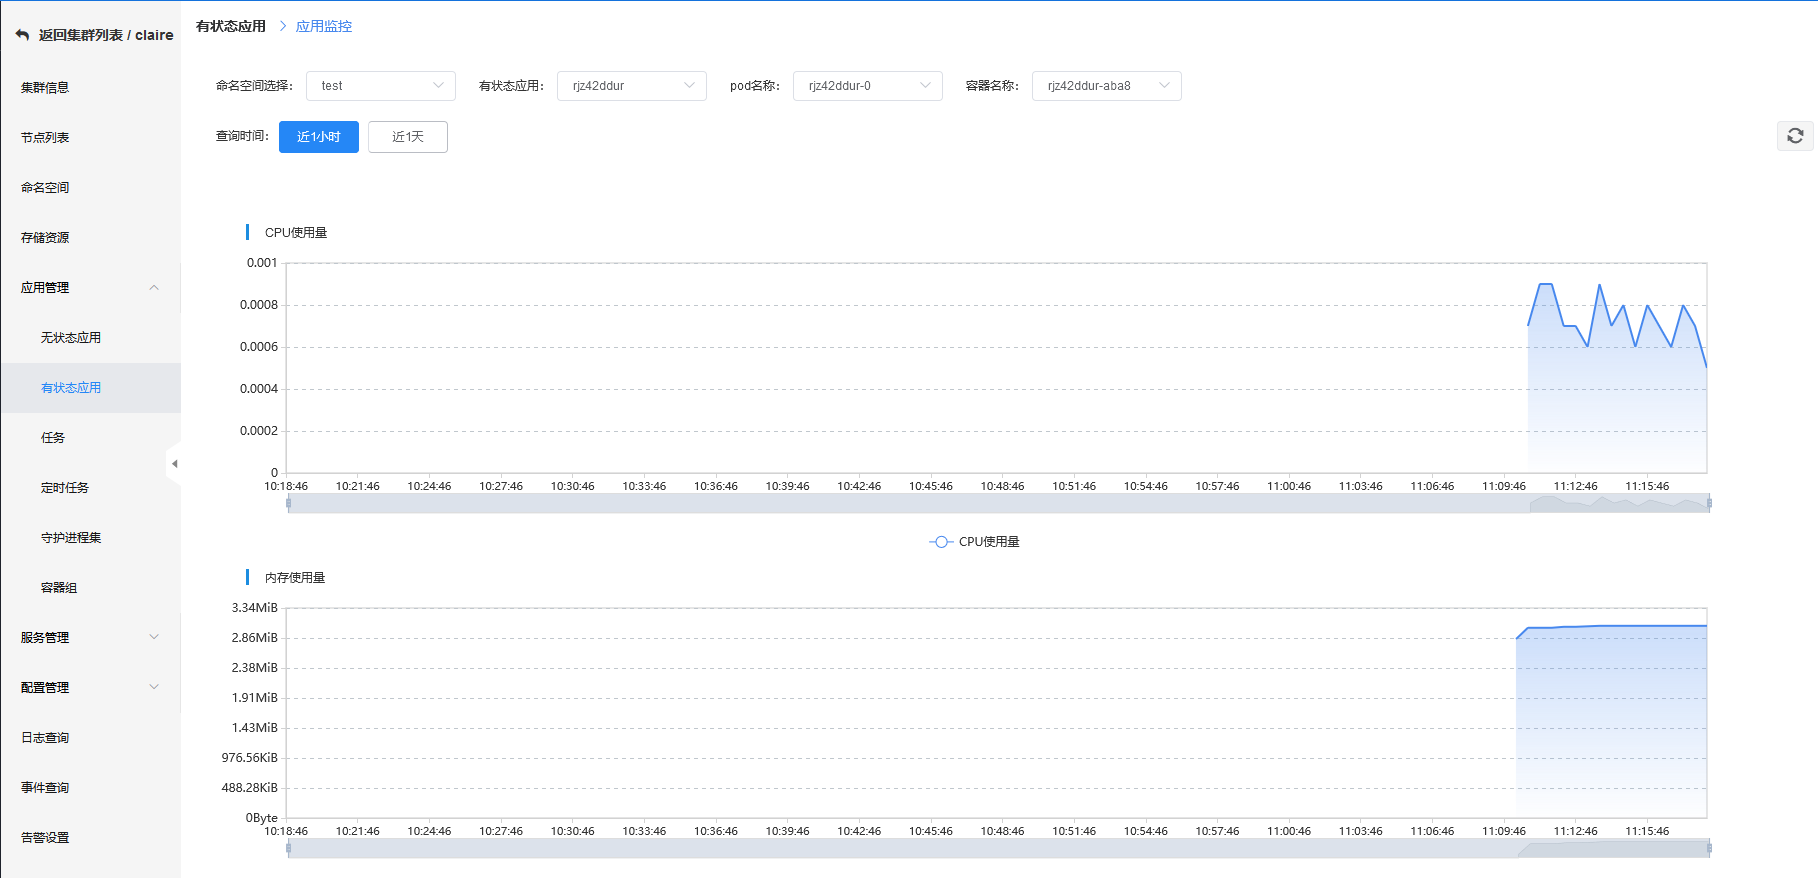Click the memory chart zoom slider bar
Screen dimensions: 1818x878
(999, 848)
